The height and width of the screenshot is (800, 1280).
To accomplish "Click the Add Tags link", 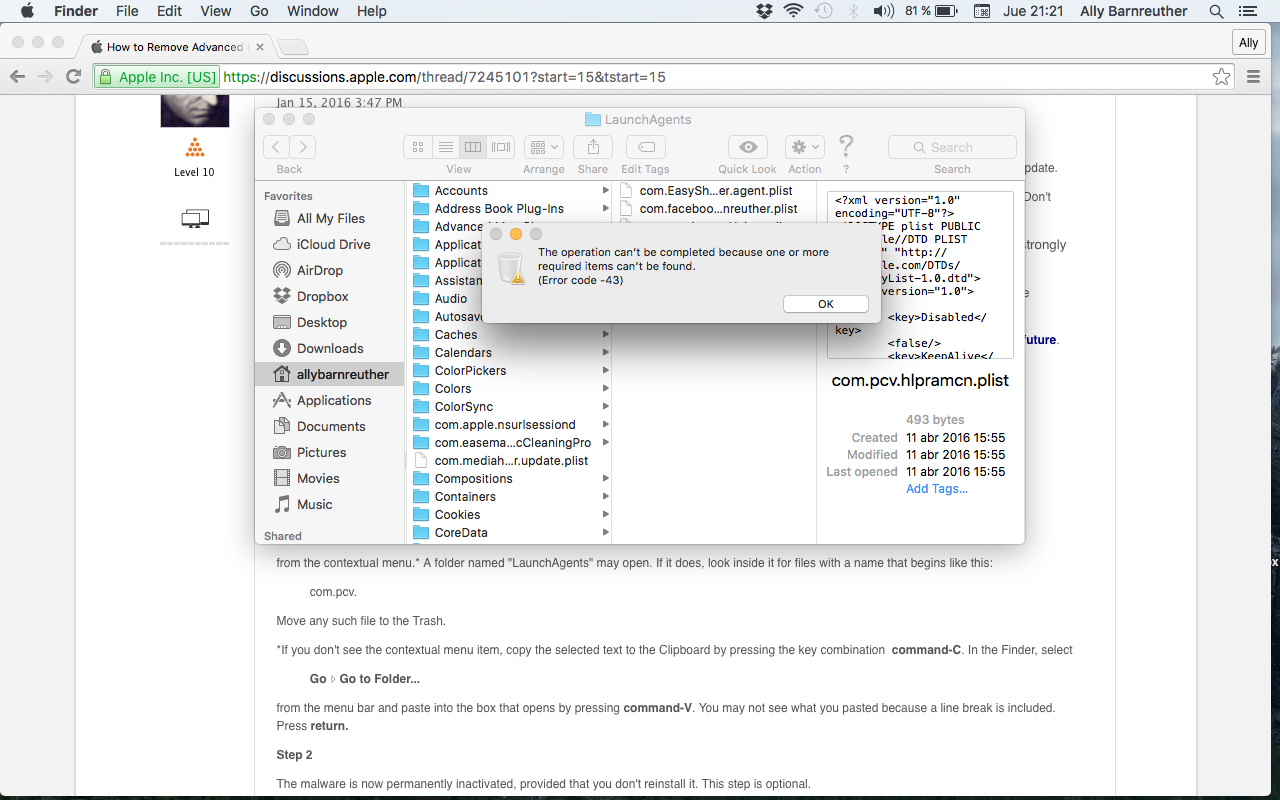I will 937,489.
